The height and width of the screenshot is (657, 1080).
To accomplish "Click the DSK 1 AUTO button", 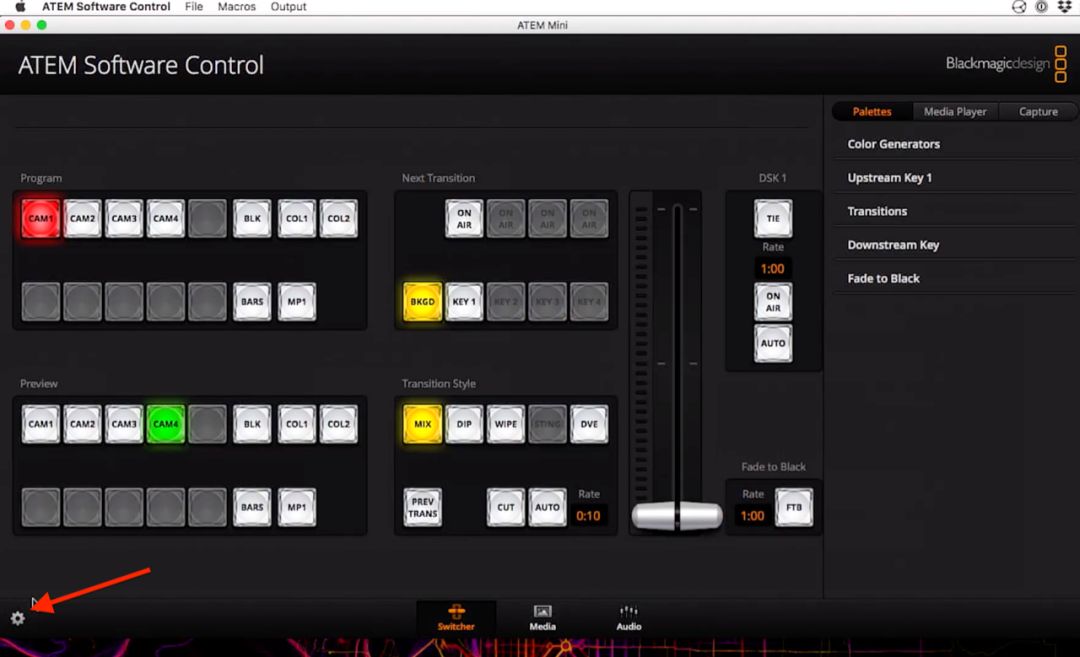I will click(773, 343).
